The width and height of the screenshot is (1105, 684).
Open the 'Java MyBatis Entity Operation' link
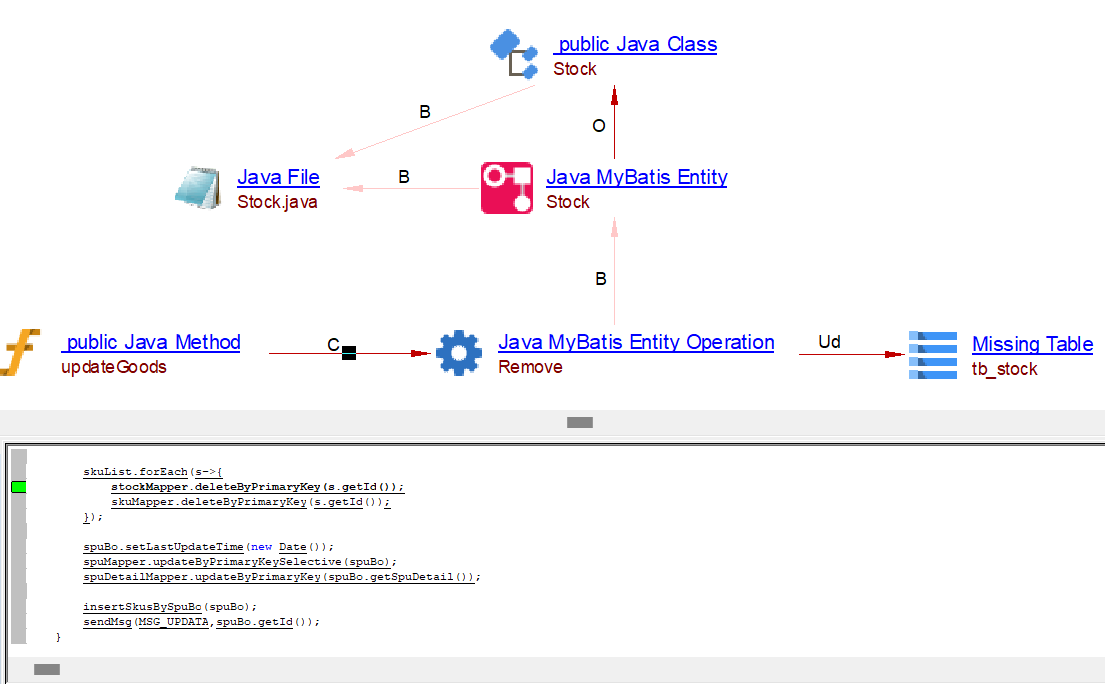636,342
